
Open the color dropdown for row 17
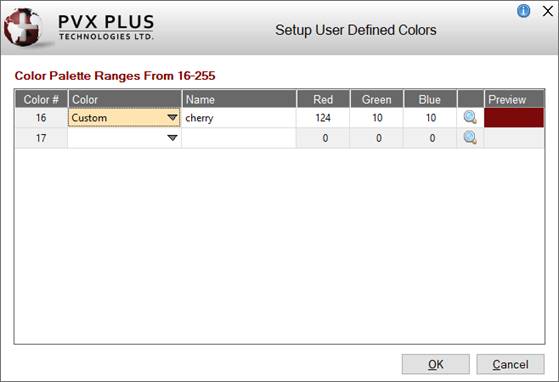pos(172,138)
